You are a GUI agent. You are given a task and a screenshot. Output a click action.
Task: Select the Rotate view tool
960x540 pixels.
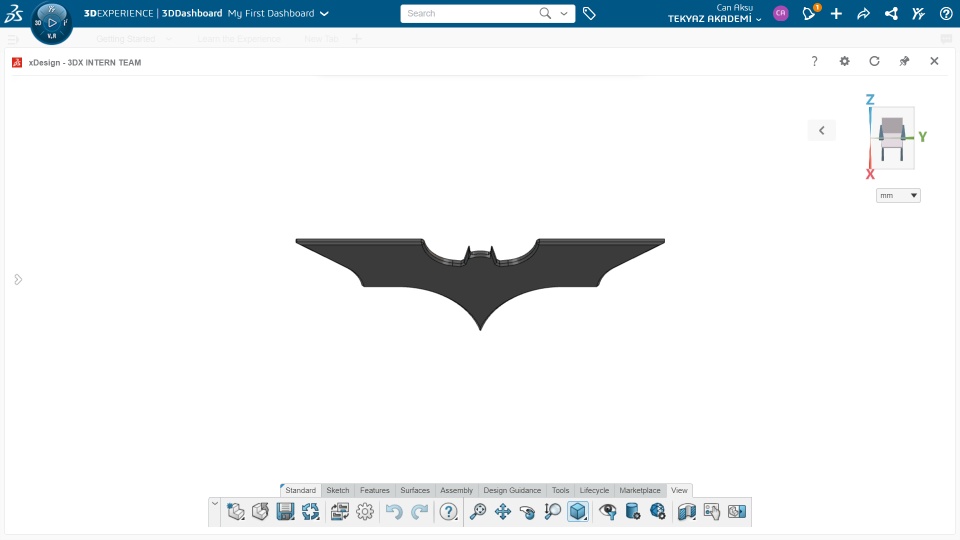pos(527,511)
